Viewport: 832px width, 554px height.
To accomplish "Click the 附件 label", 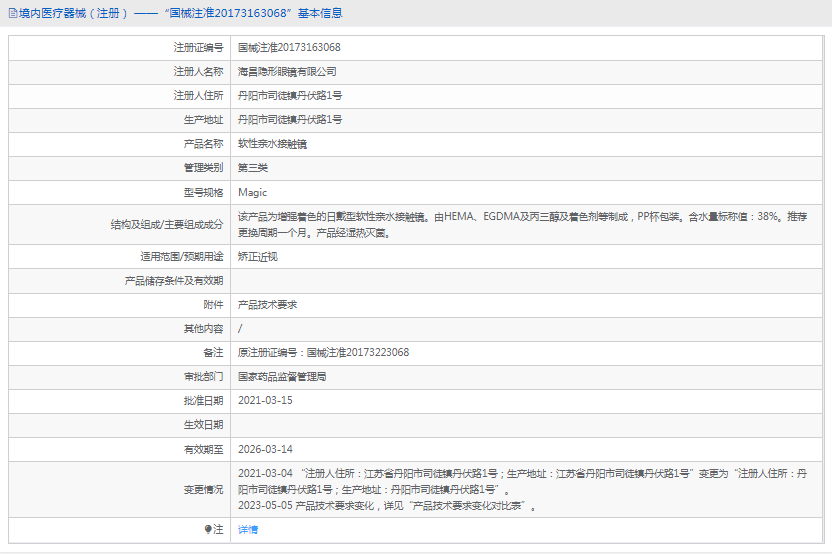I will coord(213,305).
